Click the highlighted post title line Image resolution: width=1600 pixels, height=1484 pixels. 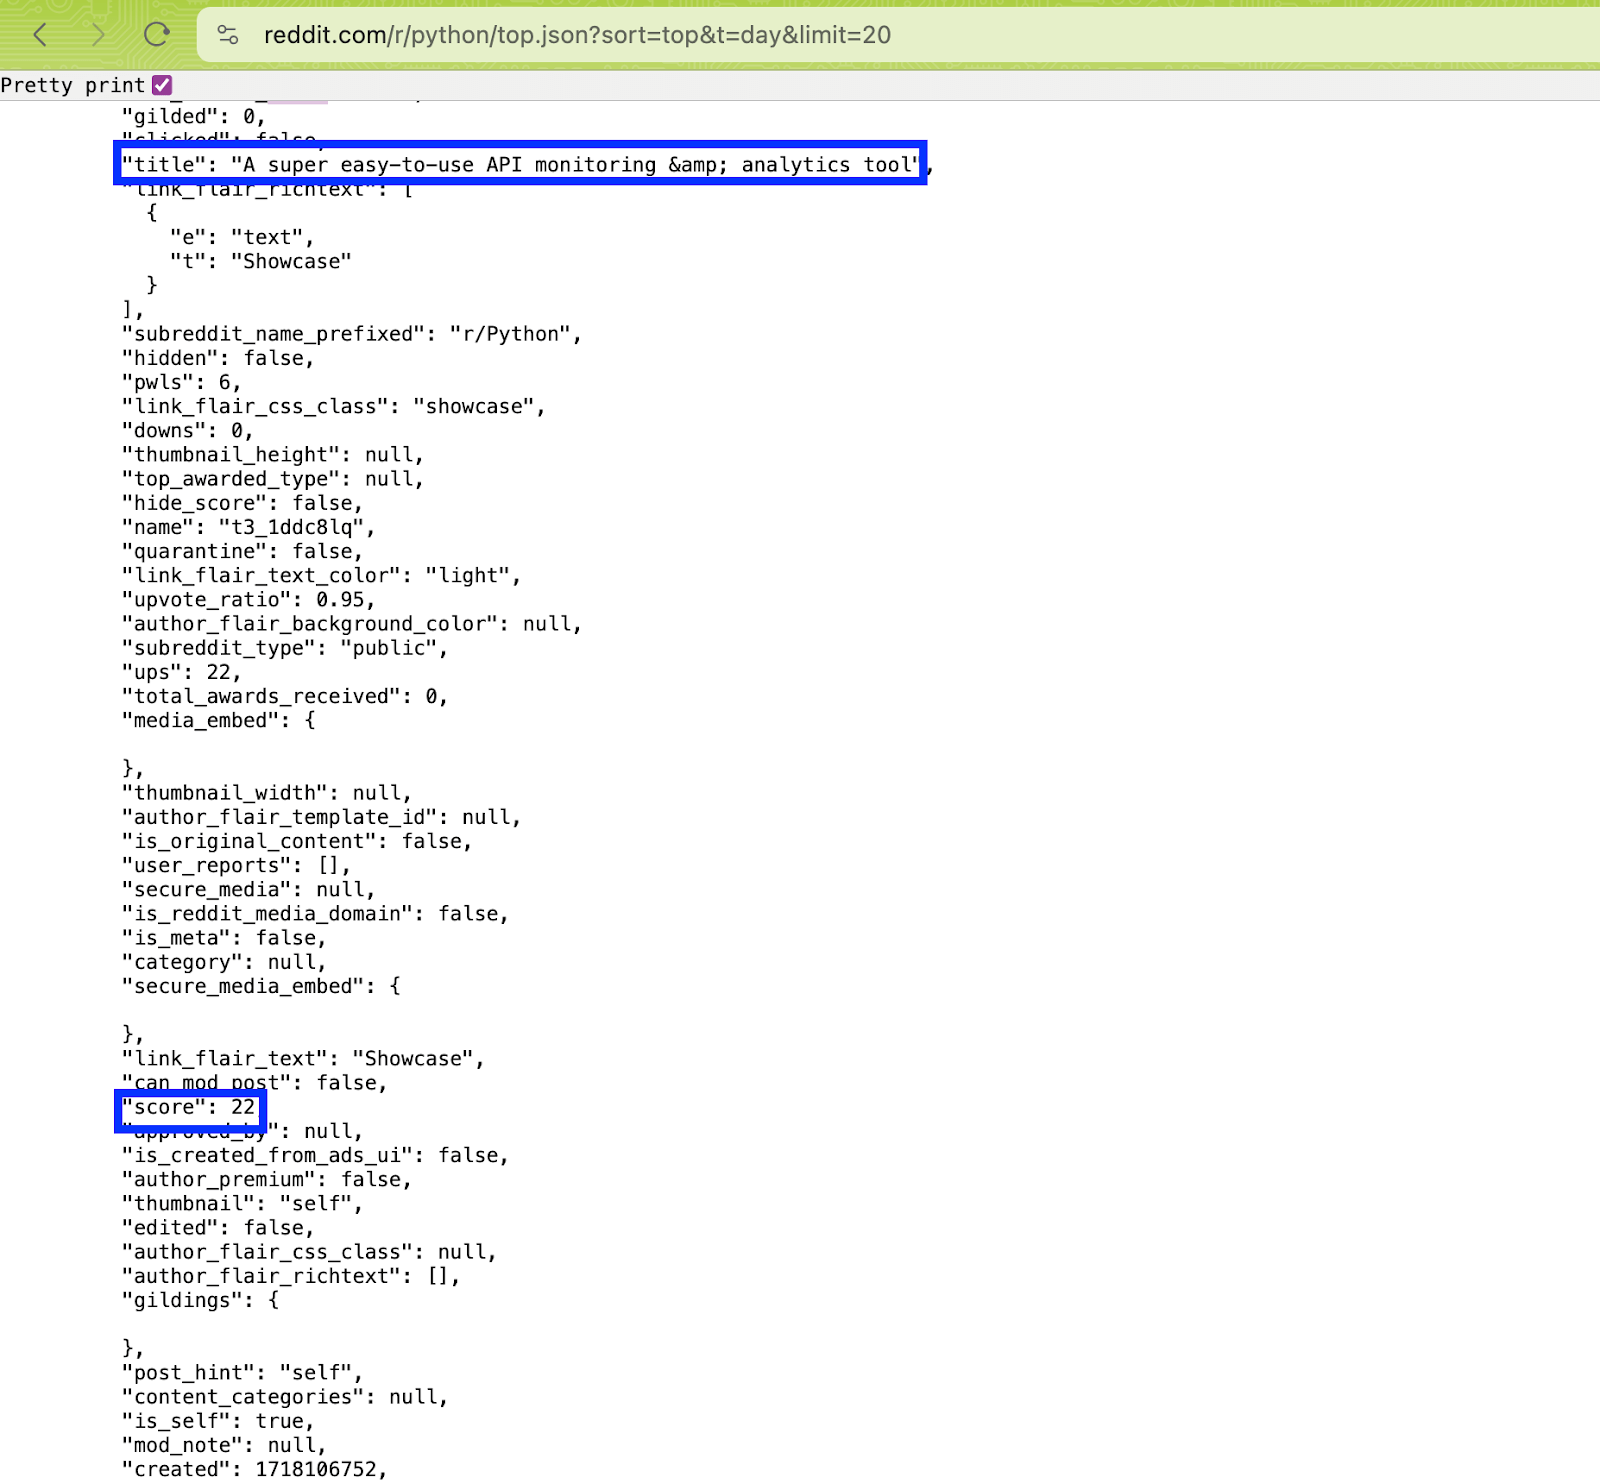click(x=520, y=164)
